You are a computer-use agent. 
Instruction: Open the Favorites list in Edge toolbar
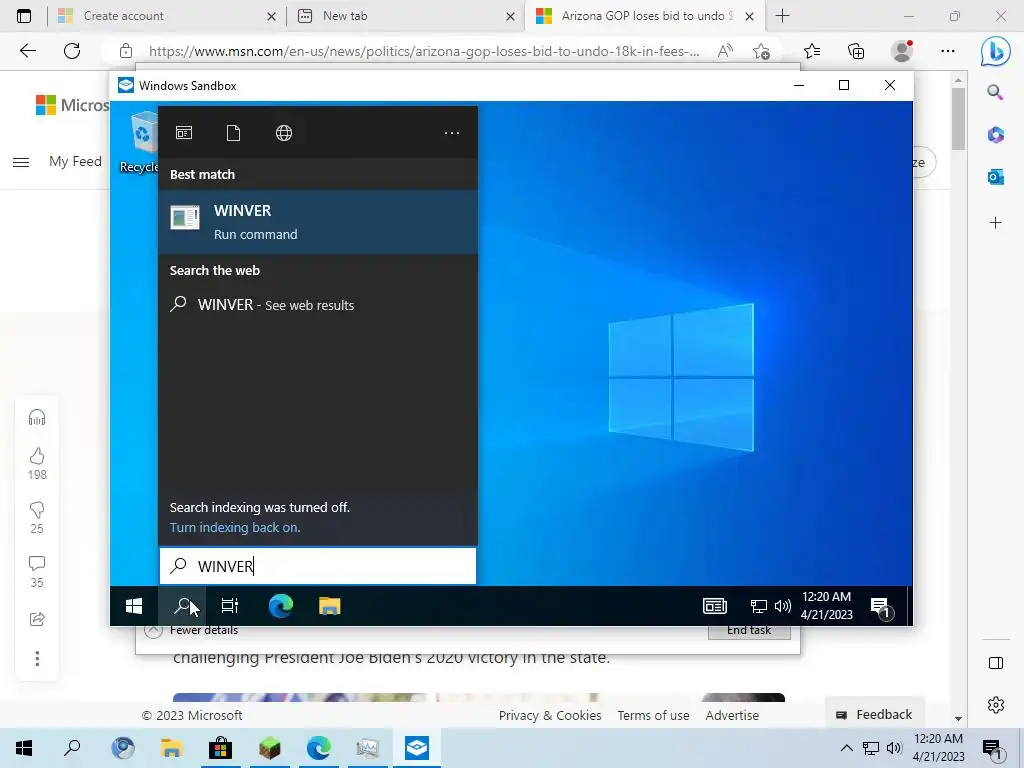[x=812, y=51]
